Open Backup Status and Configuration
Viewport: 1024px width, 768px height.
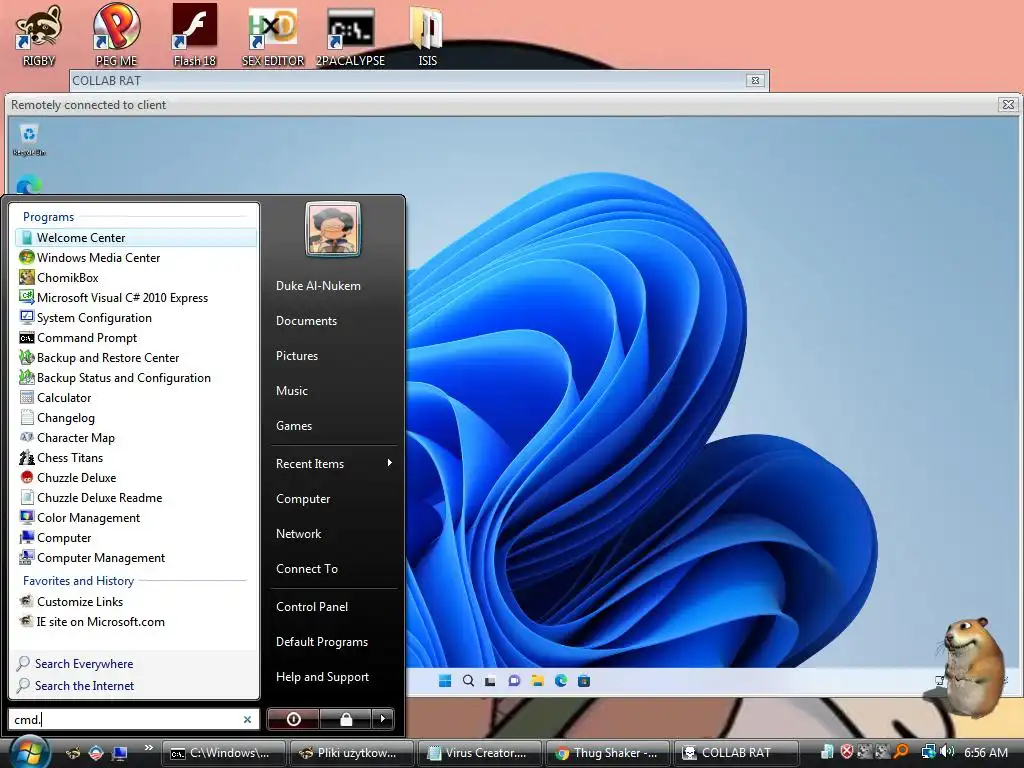(136, 377)
